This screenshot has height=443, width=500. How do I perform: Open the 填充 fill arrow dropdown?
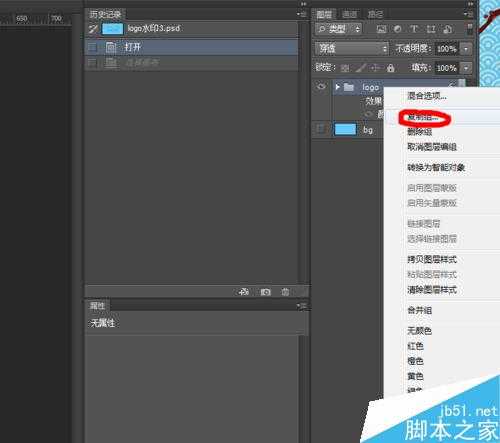pos(466,68)
